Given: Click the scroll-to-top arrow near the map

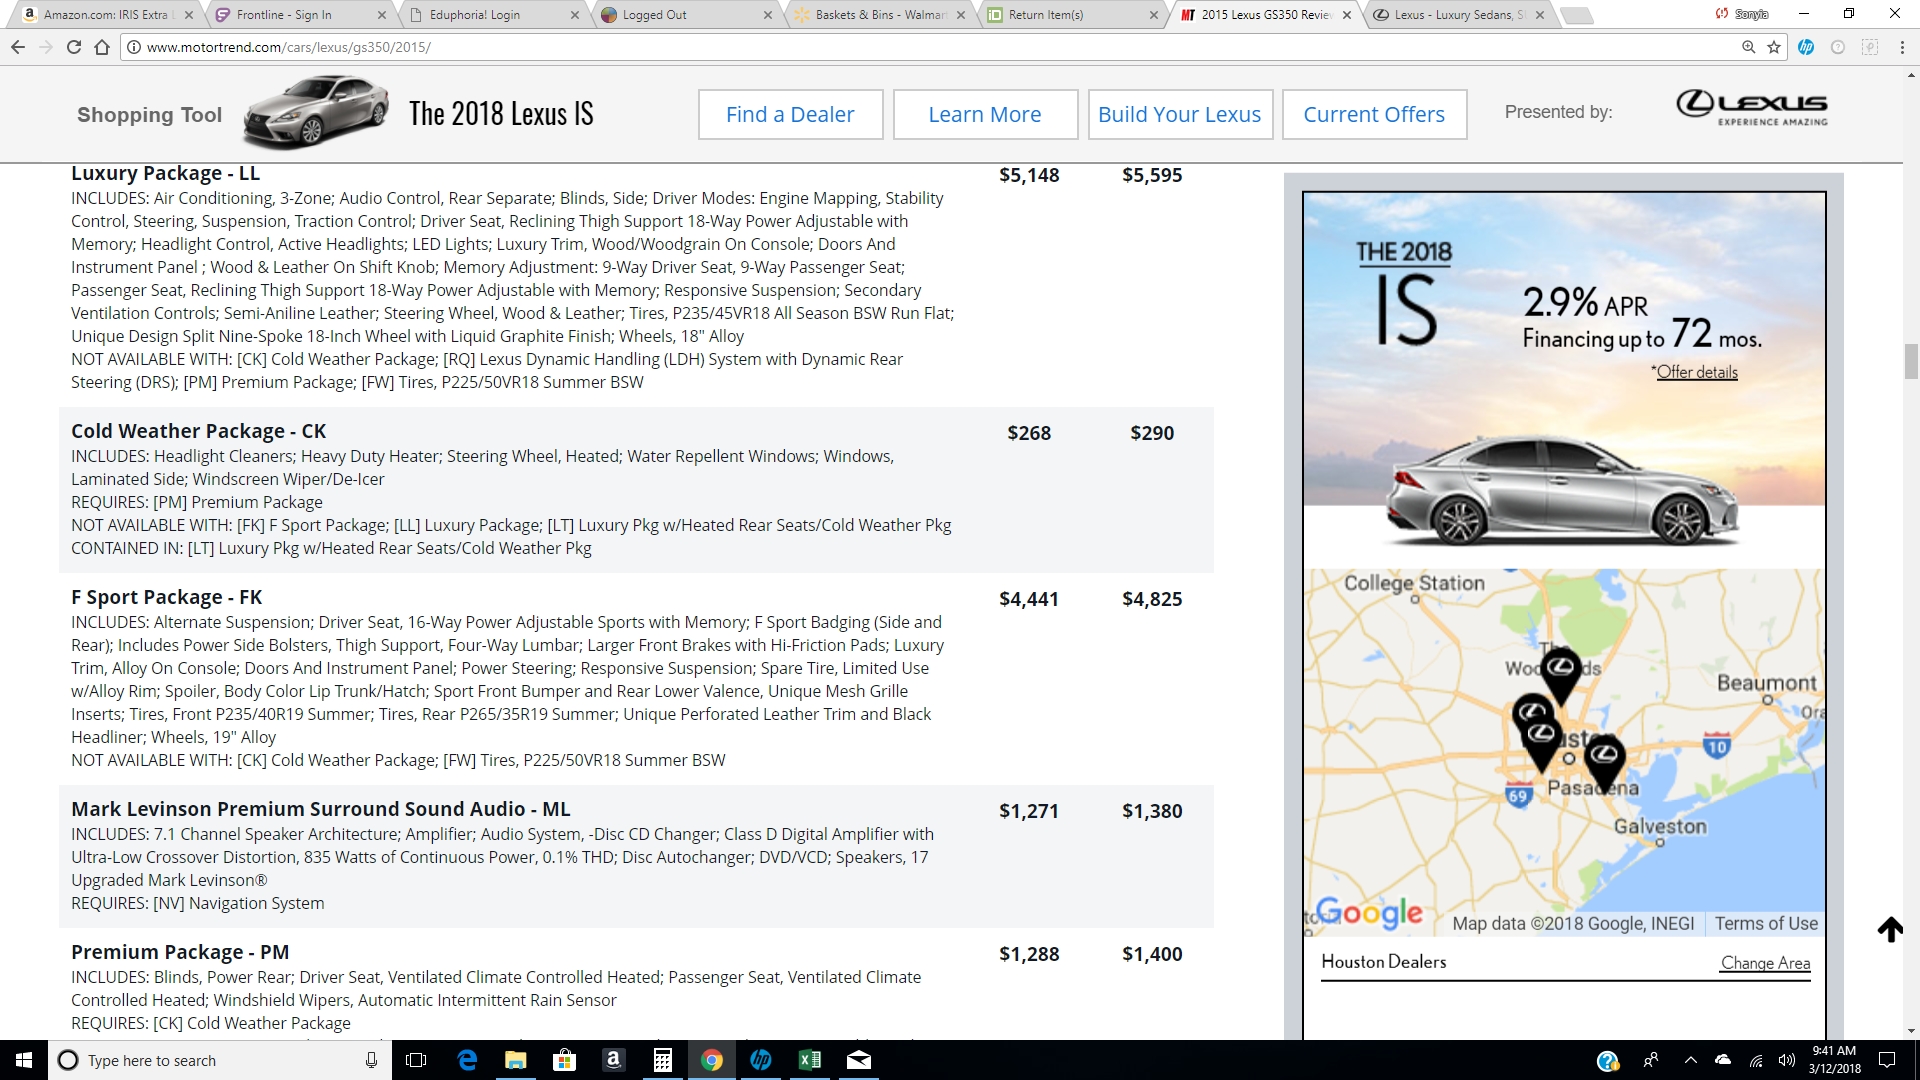Looking at the screenshot, I should click(1891, 929).
